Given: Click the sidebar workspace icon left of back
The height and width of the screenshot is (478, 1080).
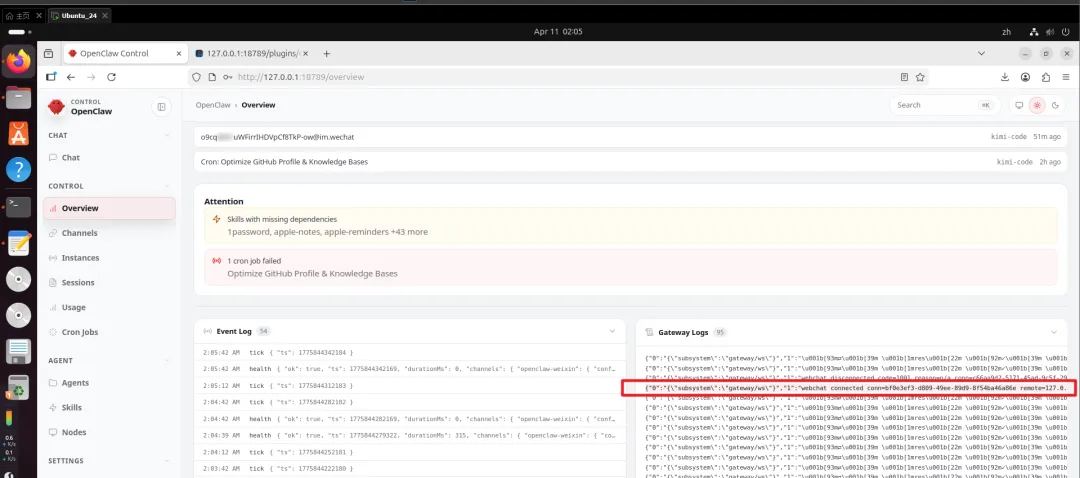Looking at the screenshot, I should point(51,77).
